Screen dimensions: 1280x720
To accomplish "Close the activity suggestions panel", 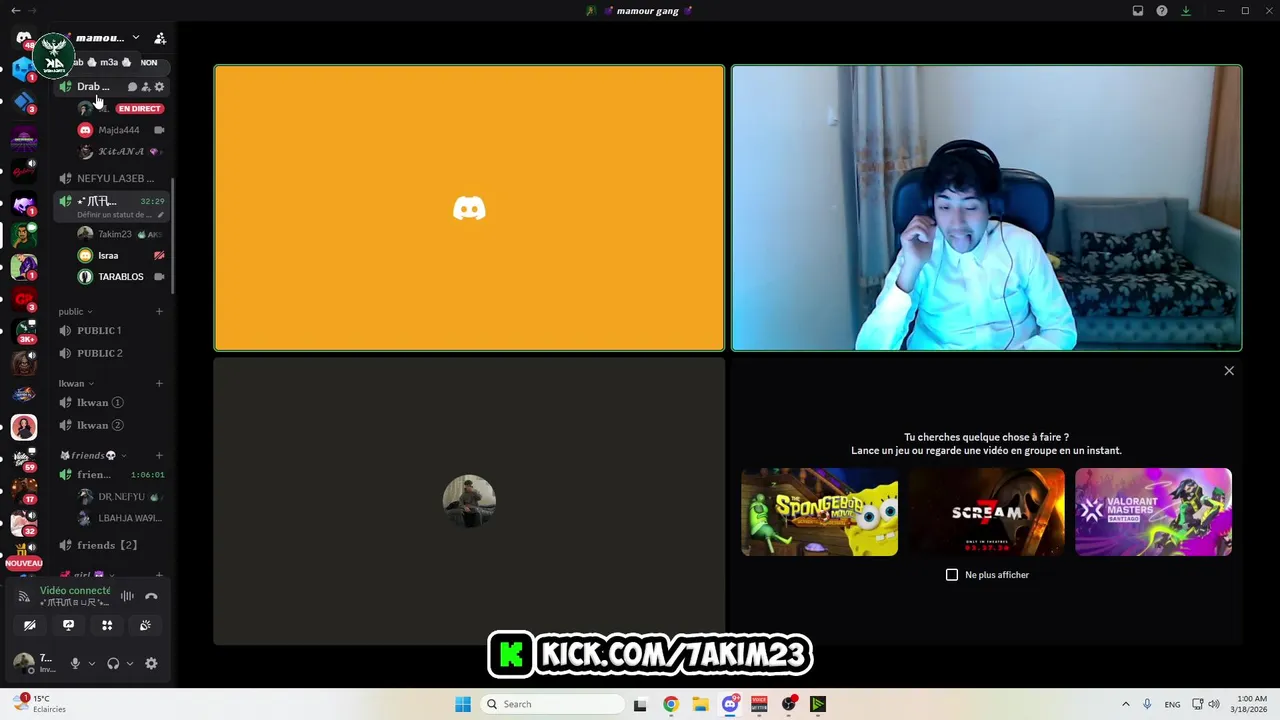I will pyautogui.click(x=1229, y=371).
